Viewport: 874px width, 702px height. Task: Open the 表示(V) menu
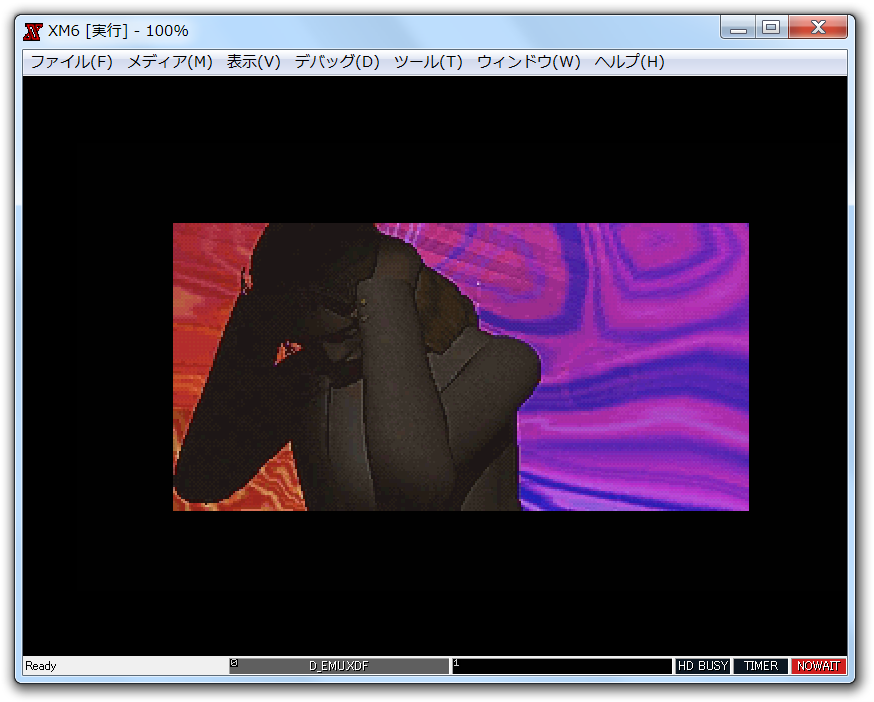coord(254,62)
